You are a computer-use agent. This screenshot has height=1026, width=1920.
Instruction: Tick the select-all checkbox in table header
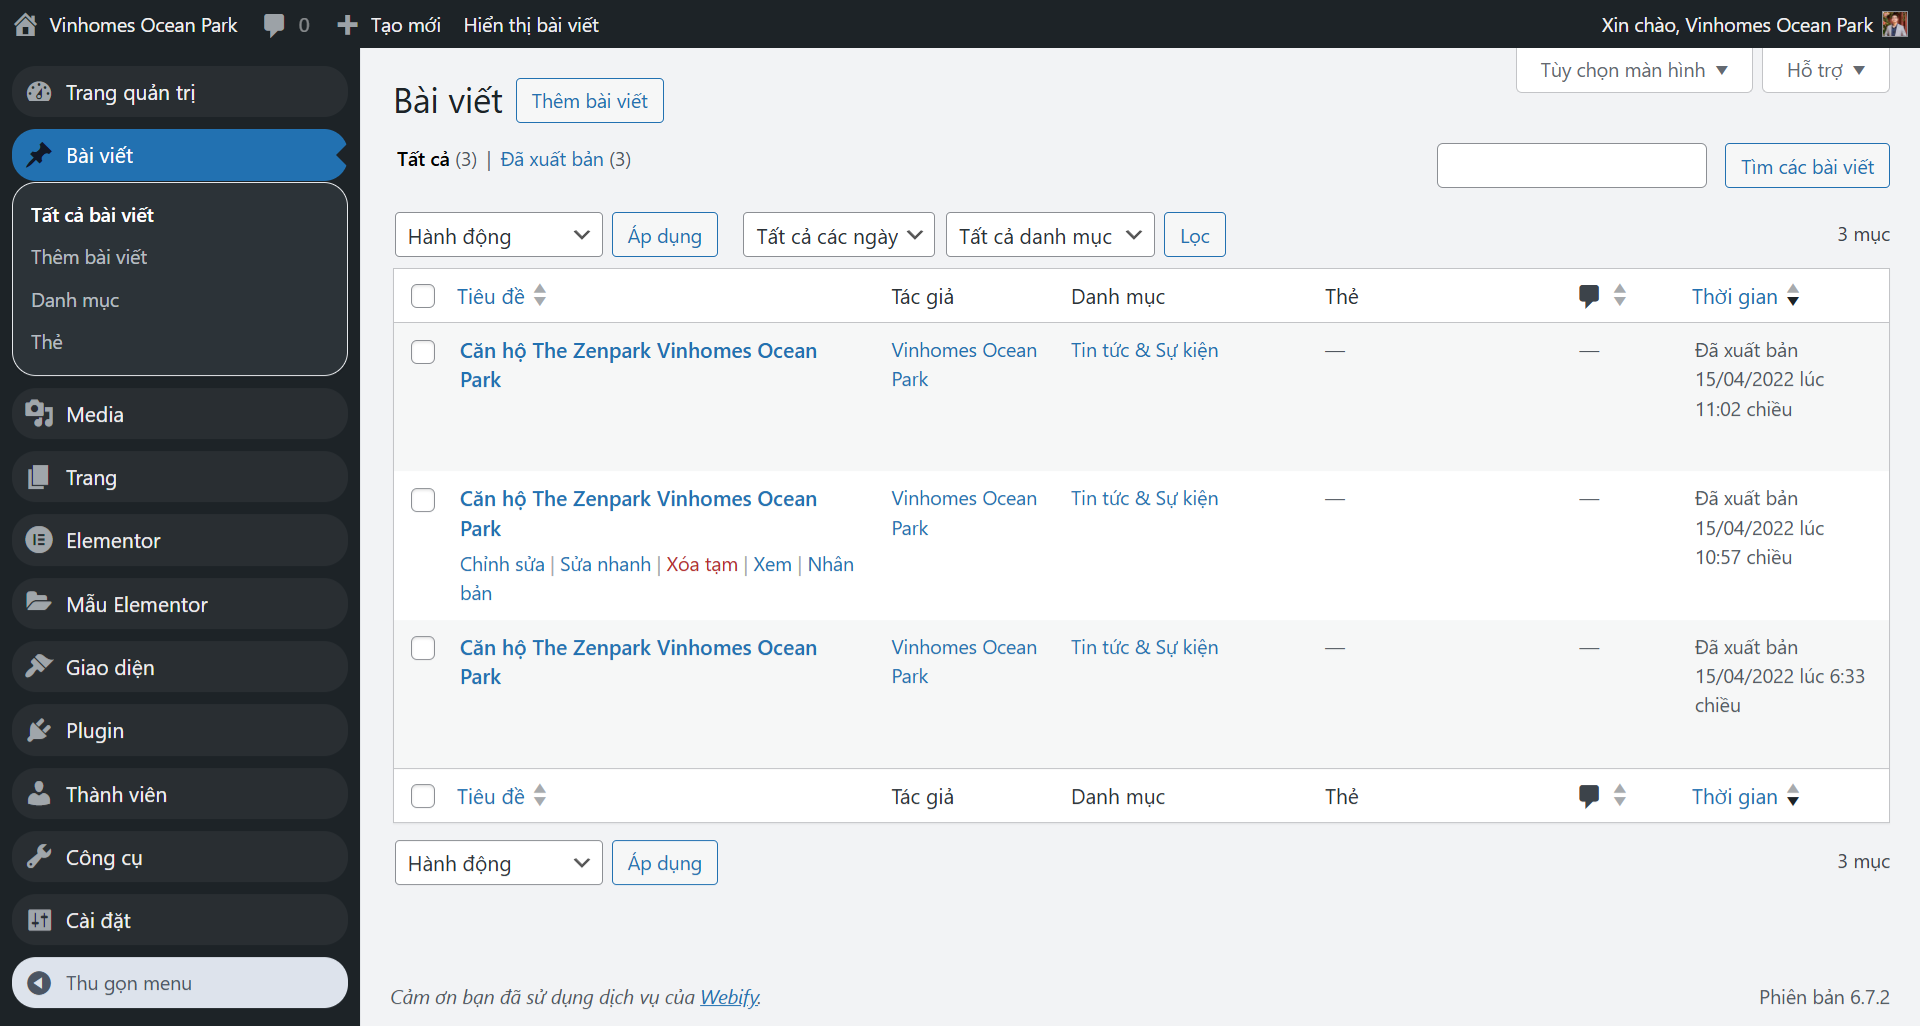pyautogui.click(x=423, y=296)
